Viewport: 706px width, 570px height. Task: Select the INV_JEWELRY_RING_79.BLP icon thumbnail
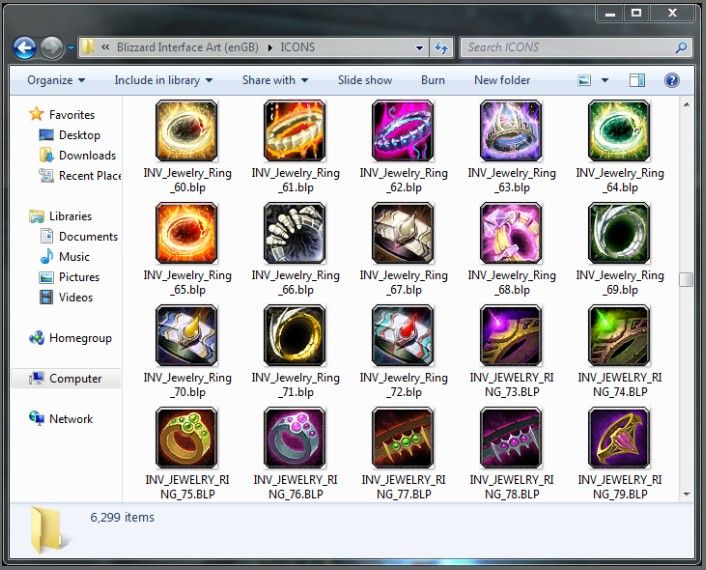pos(619,438)
